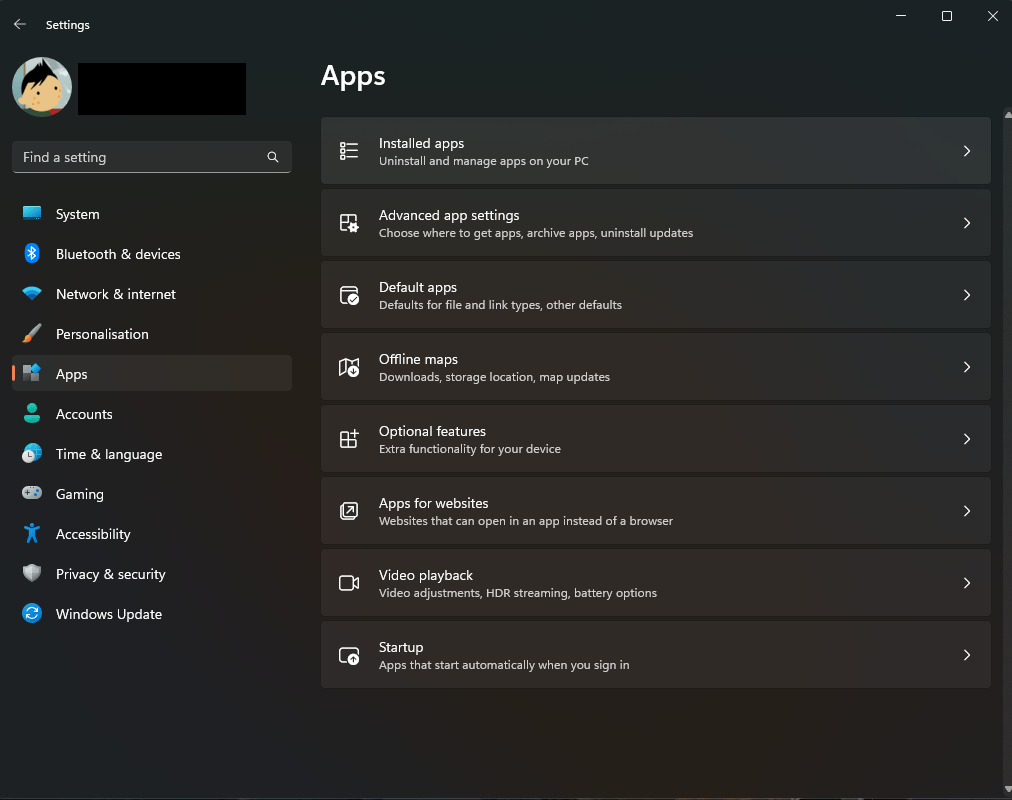
Task: Expand the Startup row chevron
Action: pos(967,655)
